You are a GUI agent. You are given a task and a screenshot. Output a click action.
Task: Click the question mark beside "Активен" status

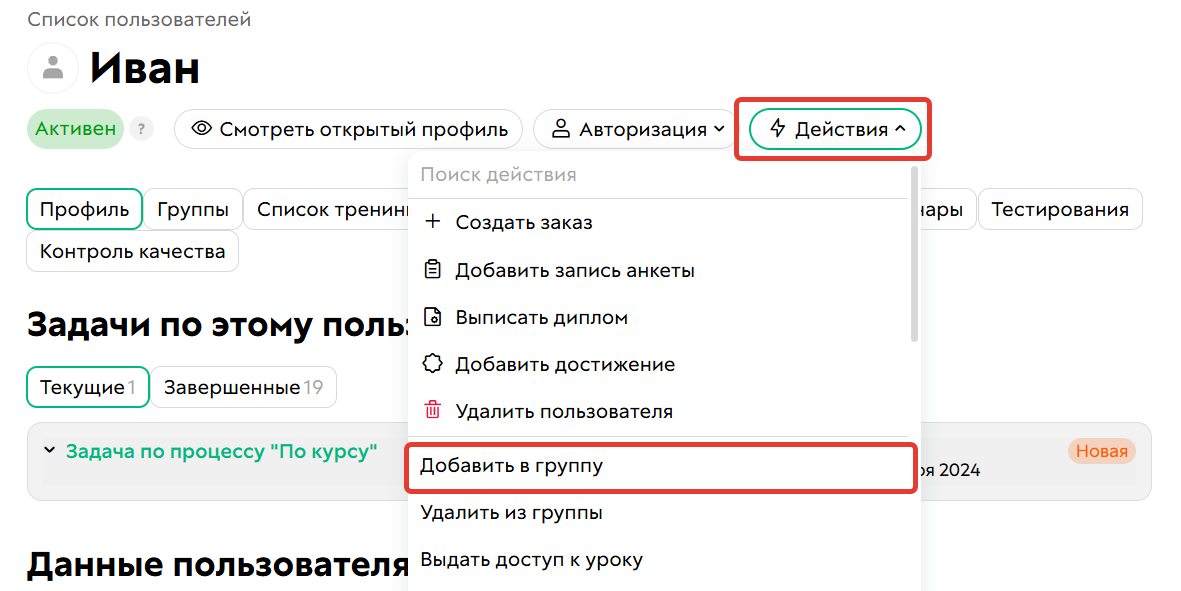click(x=140, y=129)
